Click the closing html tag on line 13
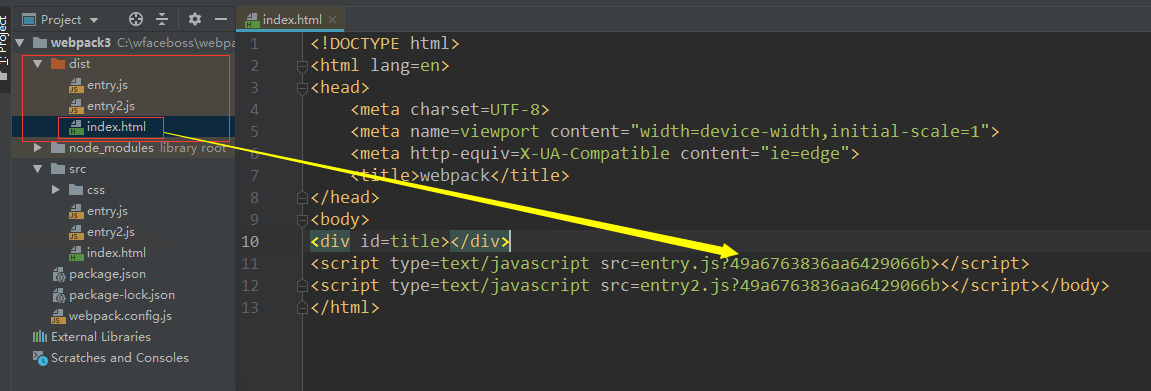 (x=345, y=307)
